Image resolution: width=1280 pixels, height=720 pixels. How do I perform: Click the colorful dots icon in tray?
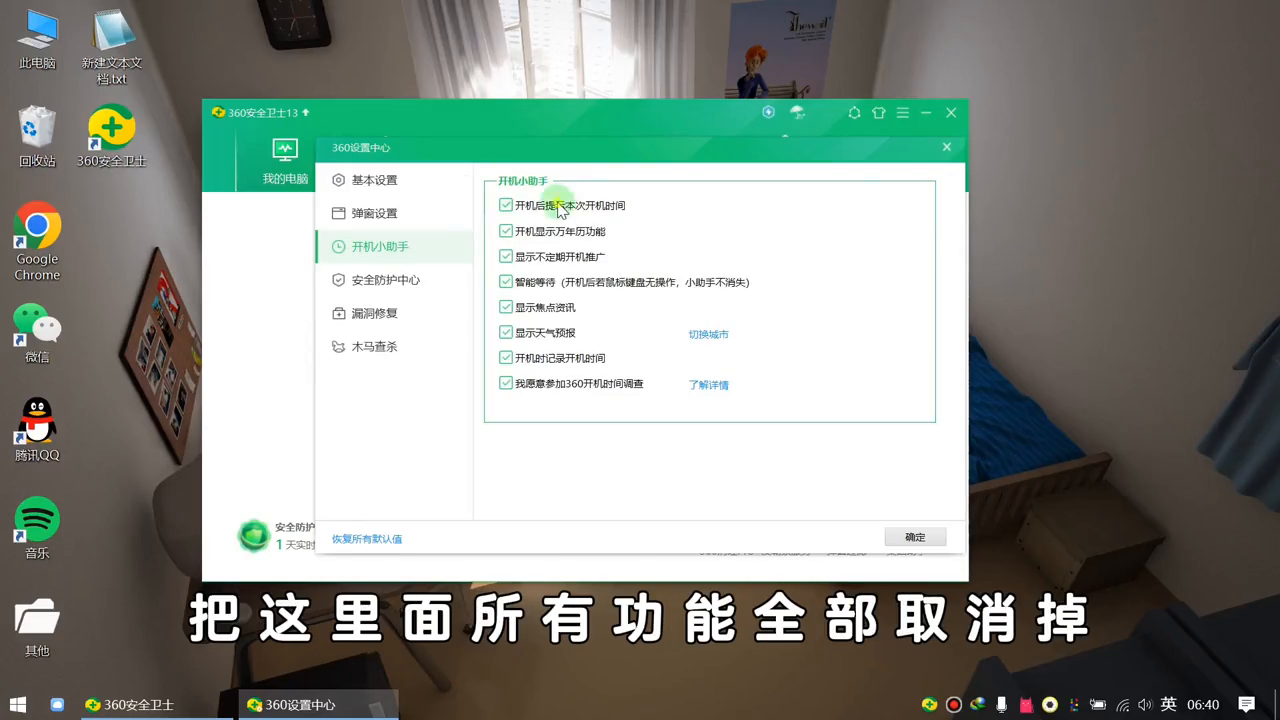(x=1074, y=705)
